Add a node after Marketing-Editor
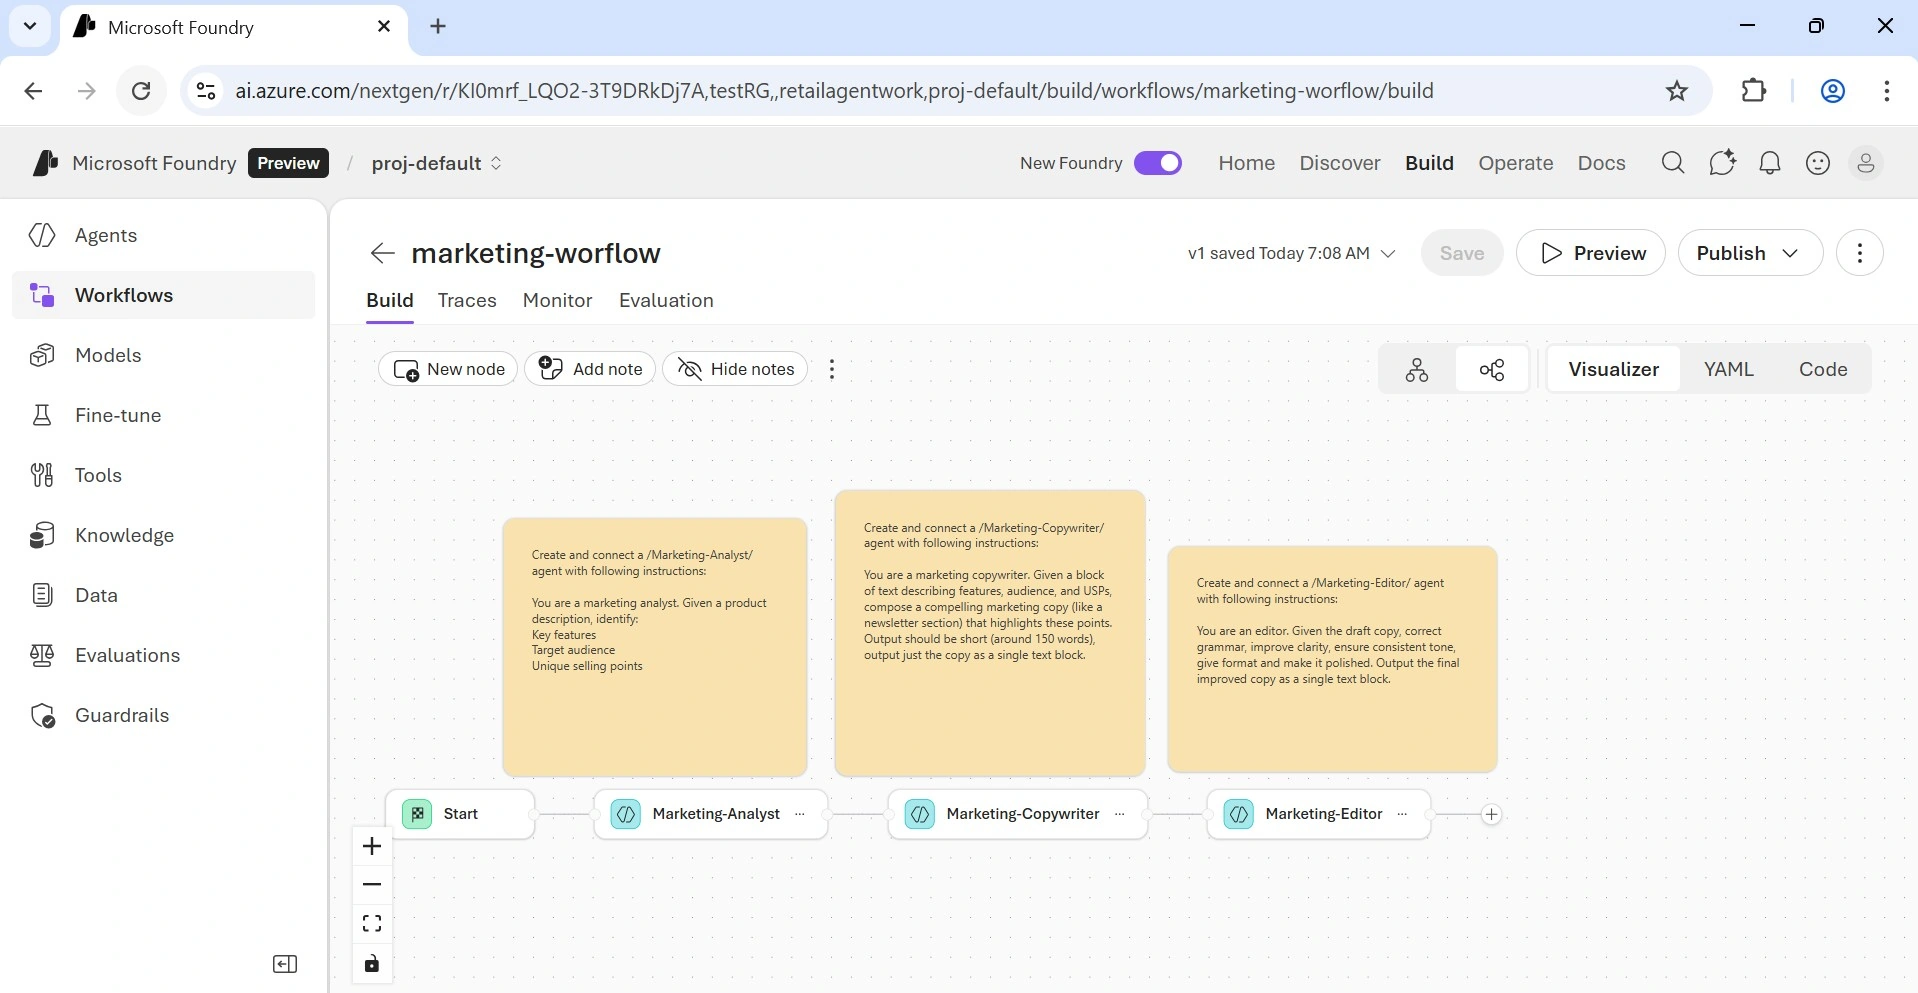 (1491, 814)
